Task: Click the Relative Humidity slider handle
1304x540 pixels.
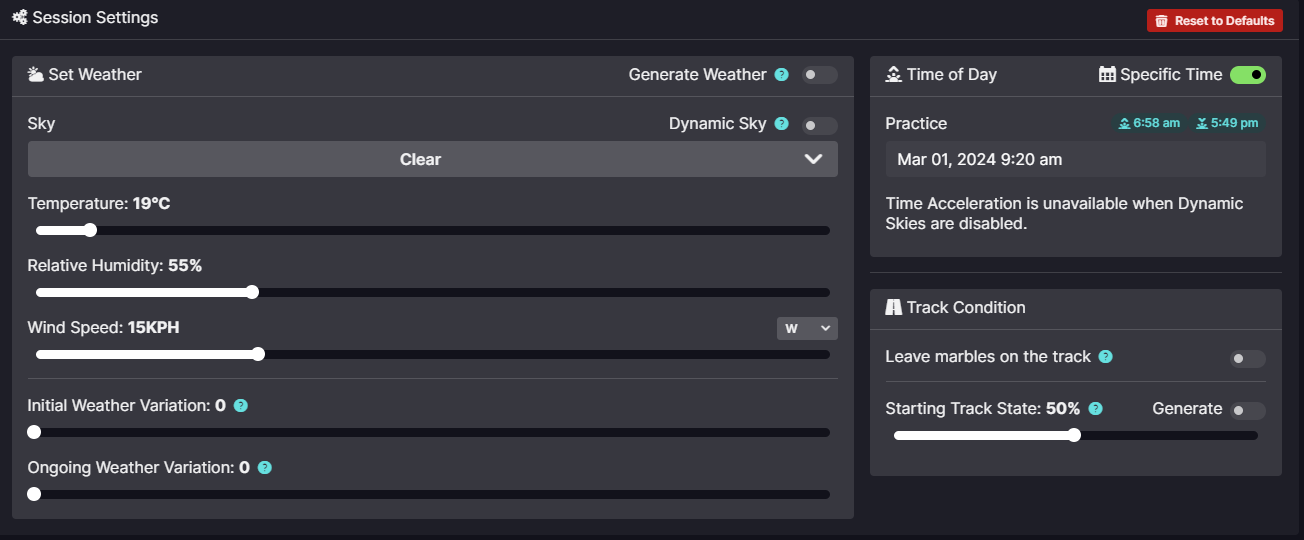Action: point(252,292)
